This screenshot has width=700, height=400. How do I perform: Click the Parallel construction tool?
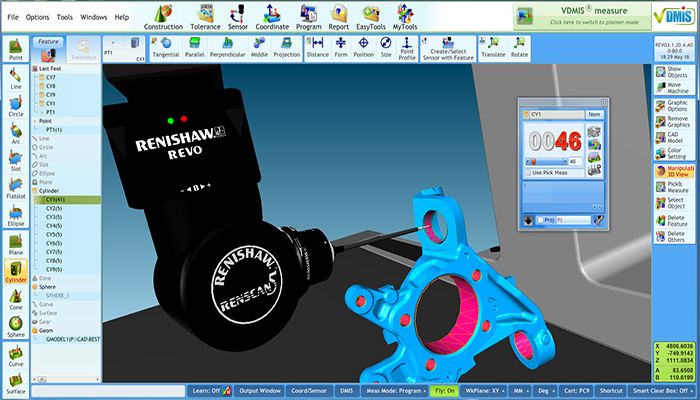point(195,48)
